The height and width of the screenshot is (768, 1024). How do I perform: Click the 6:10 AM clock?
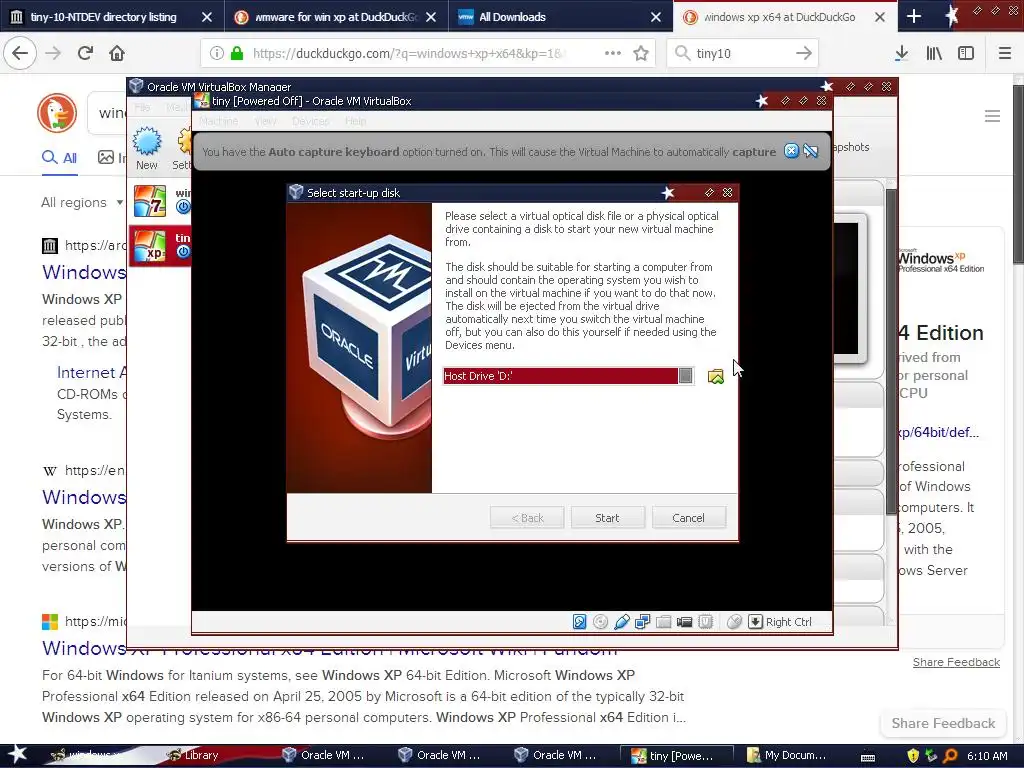coord(987,756)
